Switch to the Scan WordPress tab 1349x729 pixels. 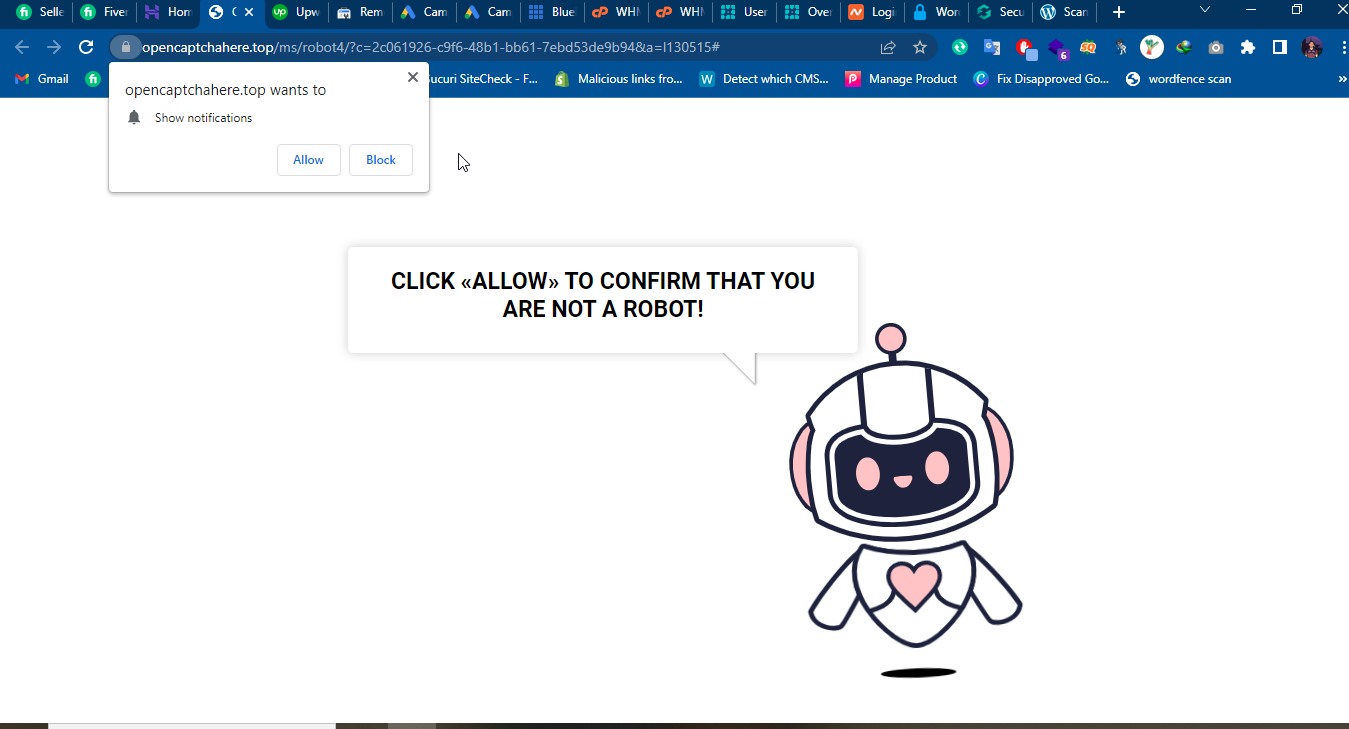click(x=1064, y=12)
